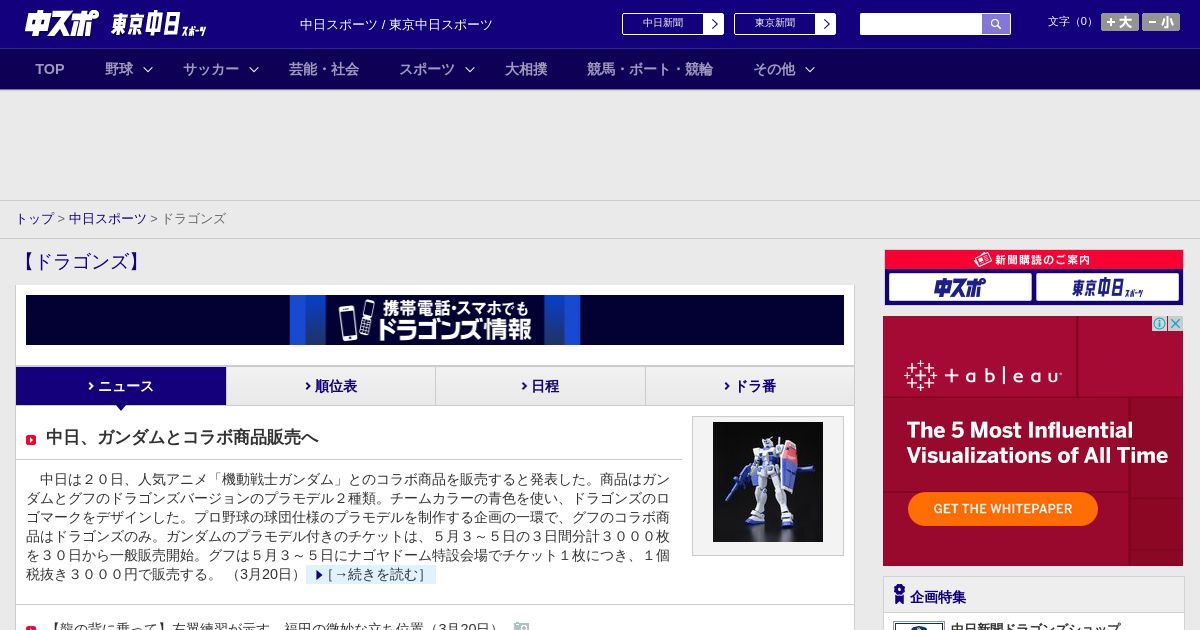
Task: Open the 【龍の背に乗って】 article link
Action: pyautogui.click(x=274, y=627)
